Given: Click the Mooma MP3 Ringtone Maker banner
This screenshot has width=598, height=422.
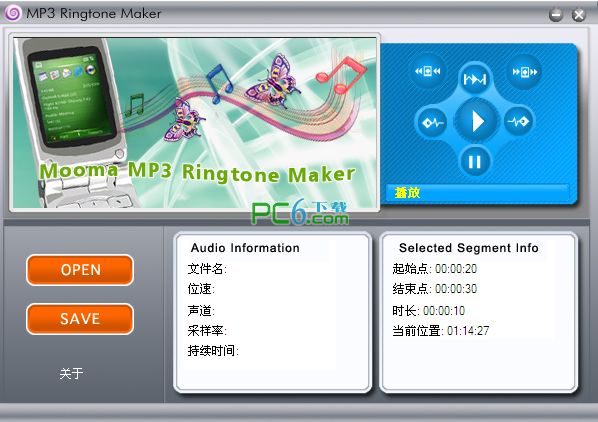Looking at the screenshot, I should pyautogui.click(x=195, y=123).
